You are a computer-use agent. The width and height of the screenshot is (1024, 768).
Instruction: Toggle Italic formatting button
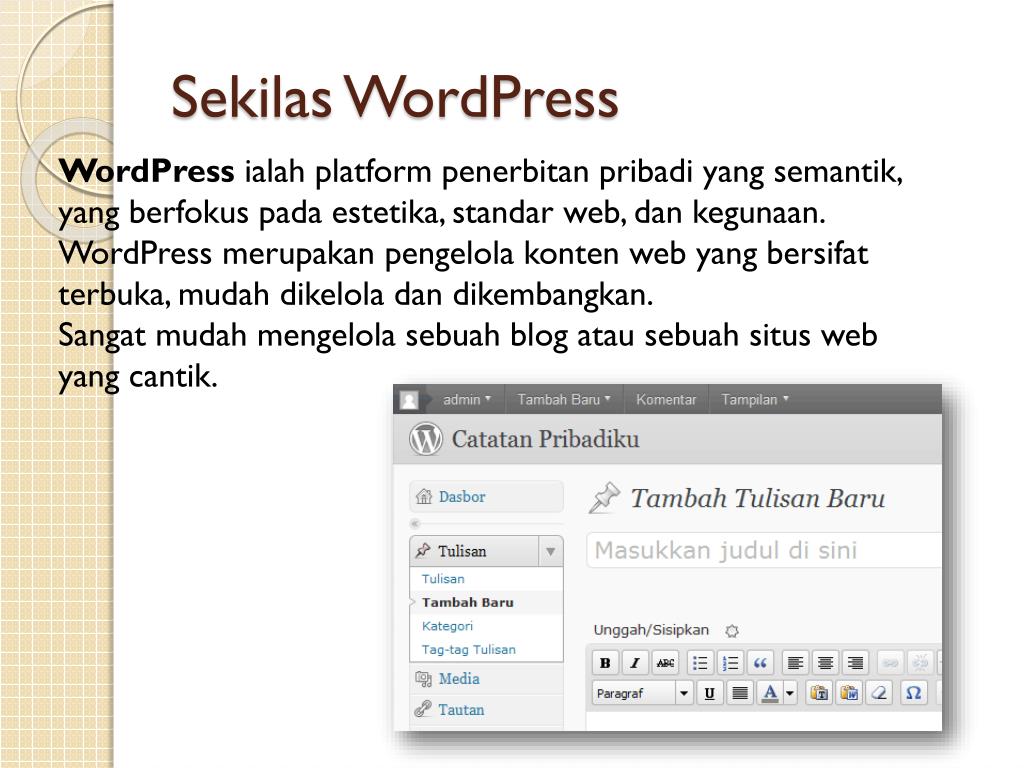click(x=635, y=663)
